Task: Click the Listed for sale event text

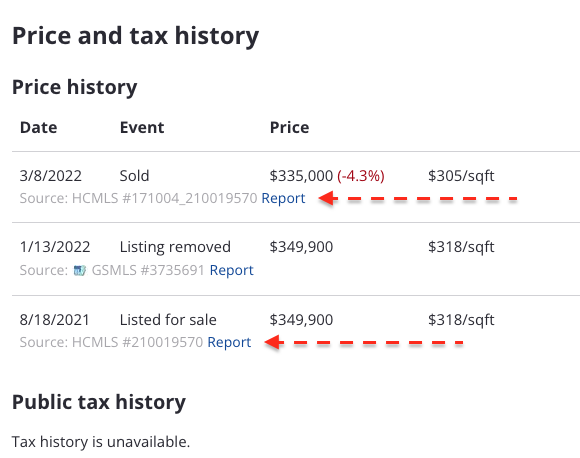Action: click(x=168, y=320)
